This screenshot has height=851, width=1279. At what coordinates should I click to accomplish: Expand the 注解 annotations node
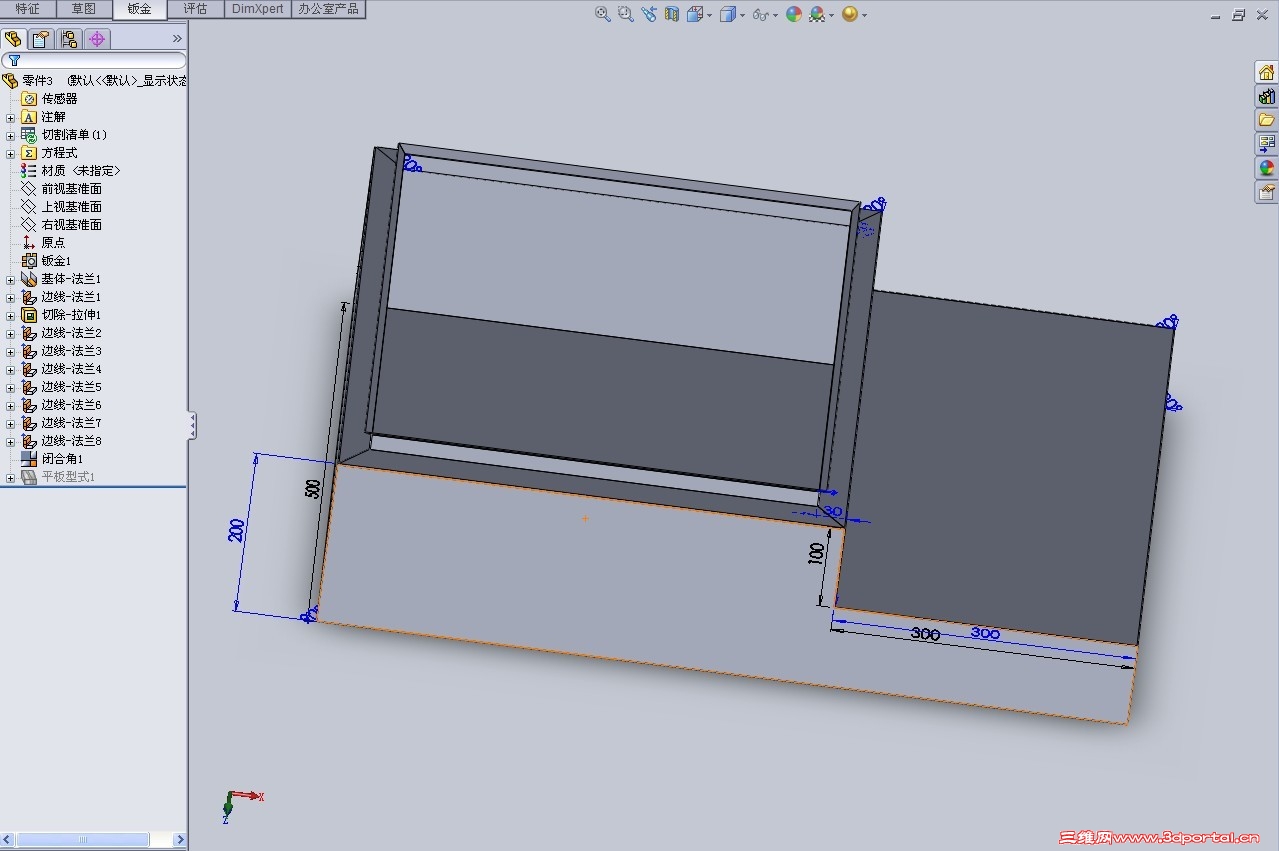10,117
